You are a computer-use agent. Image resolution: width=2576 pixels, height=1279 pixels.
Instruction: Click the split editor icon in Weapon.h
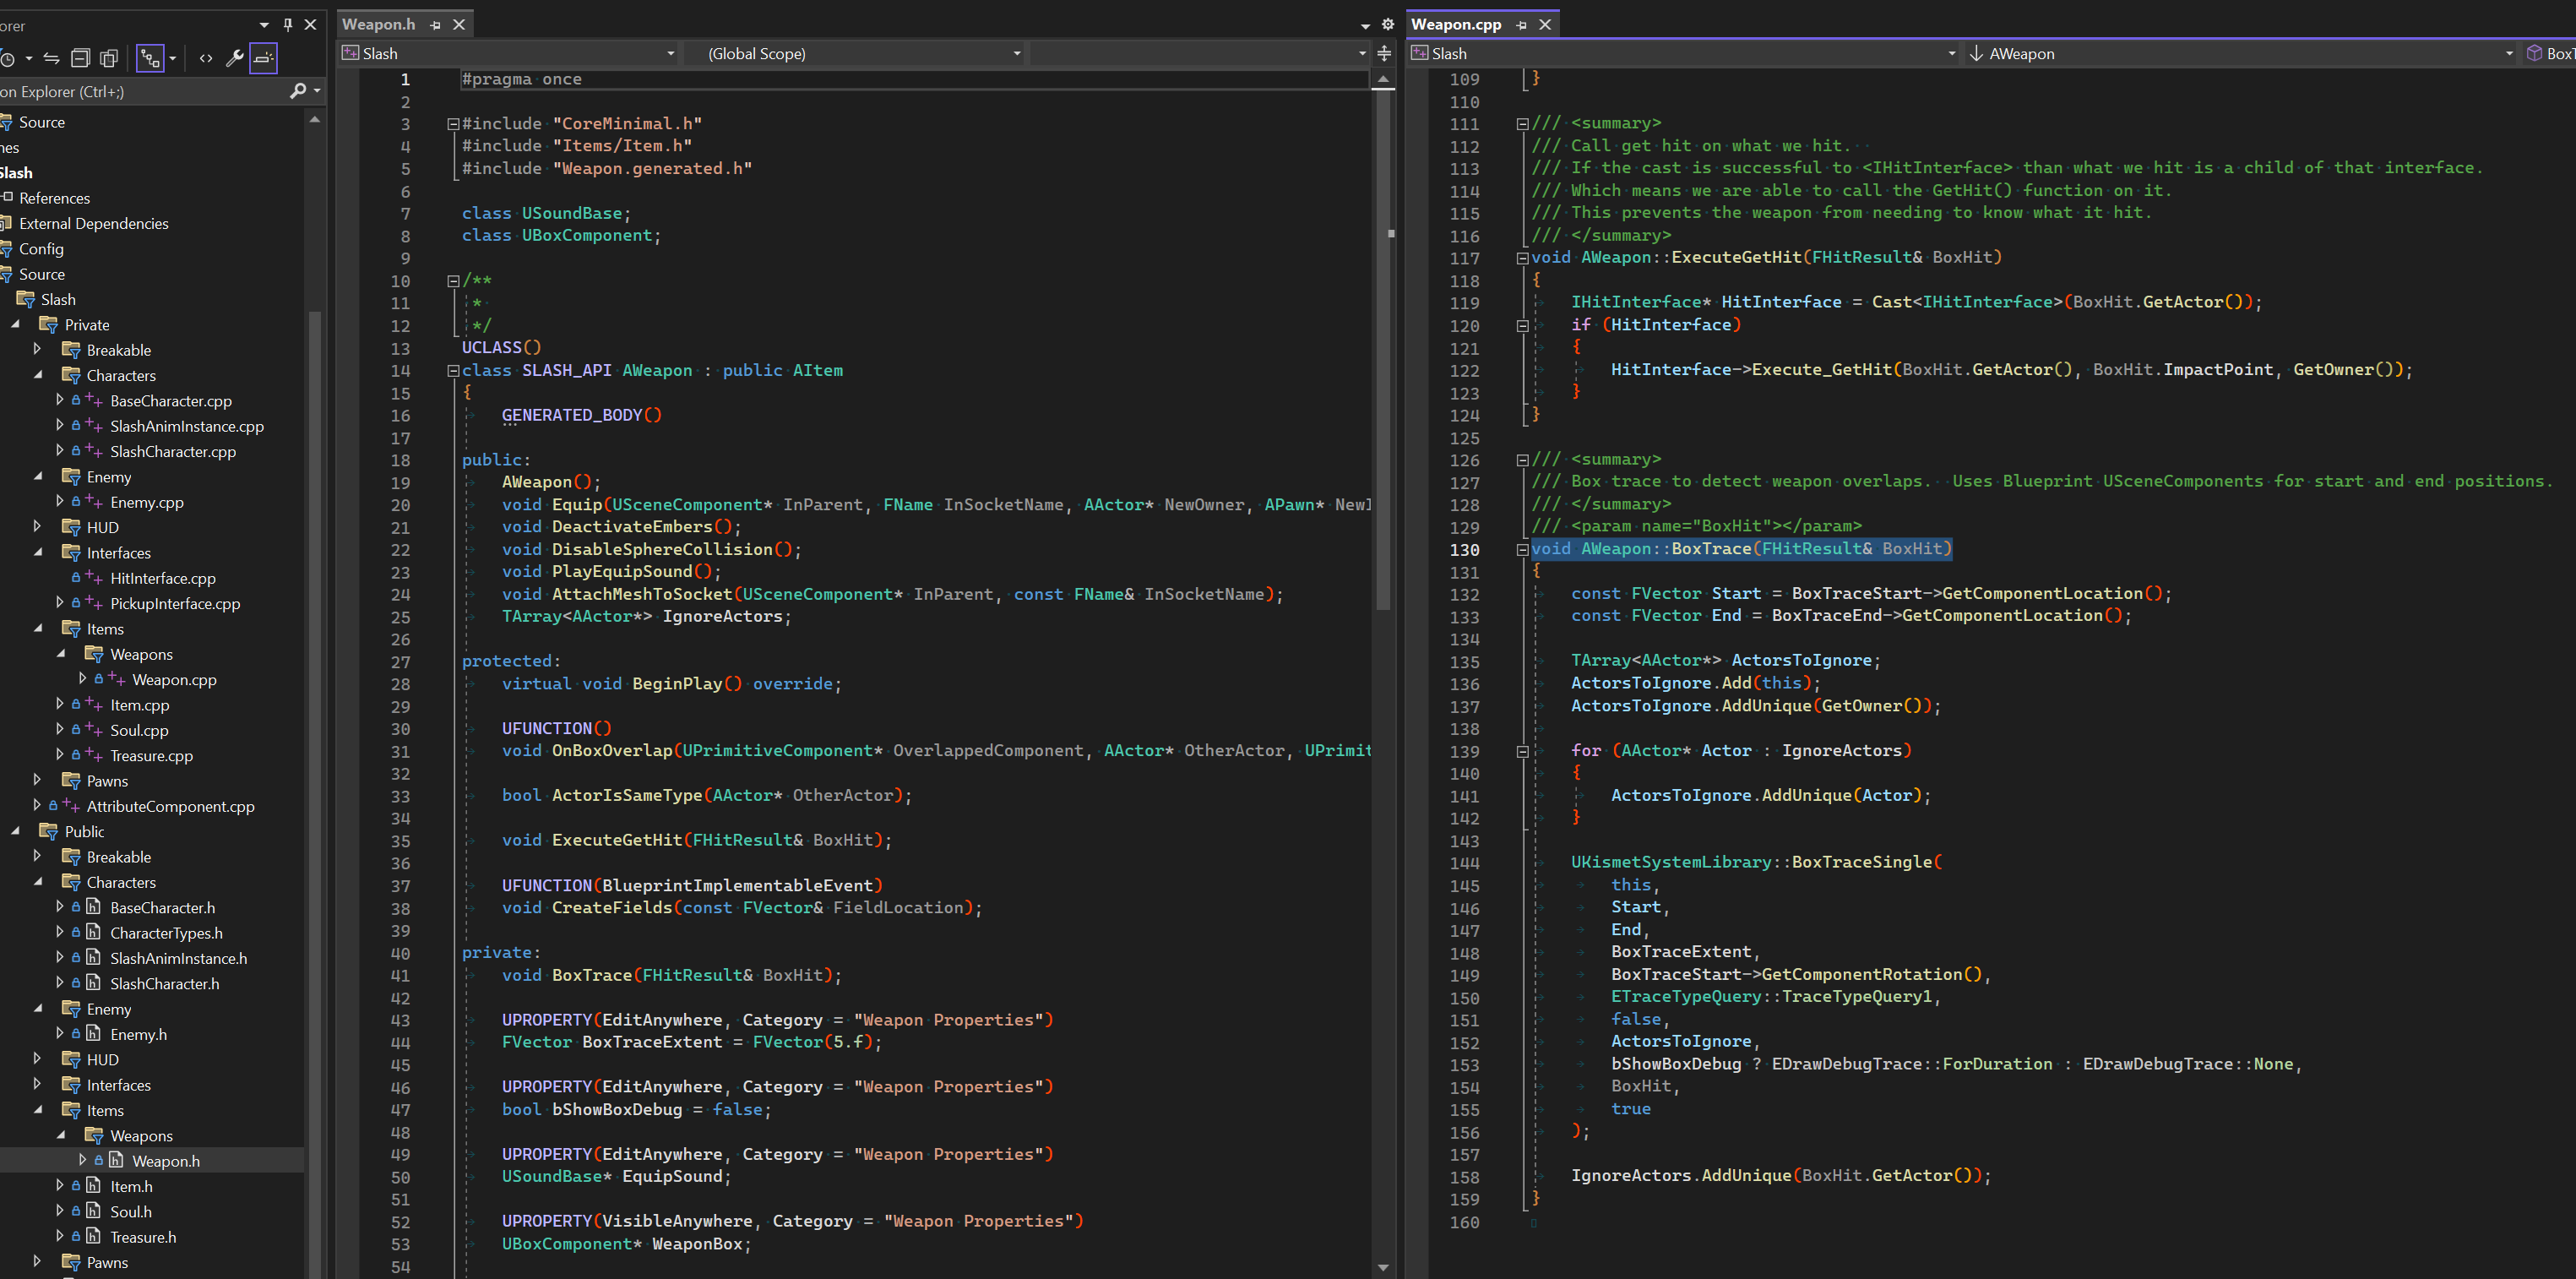point(1384,53)
